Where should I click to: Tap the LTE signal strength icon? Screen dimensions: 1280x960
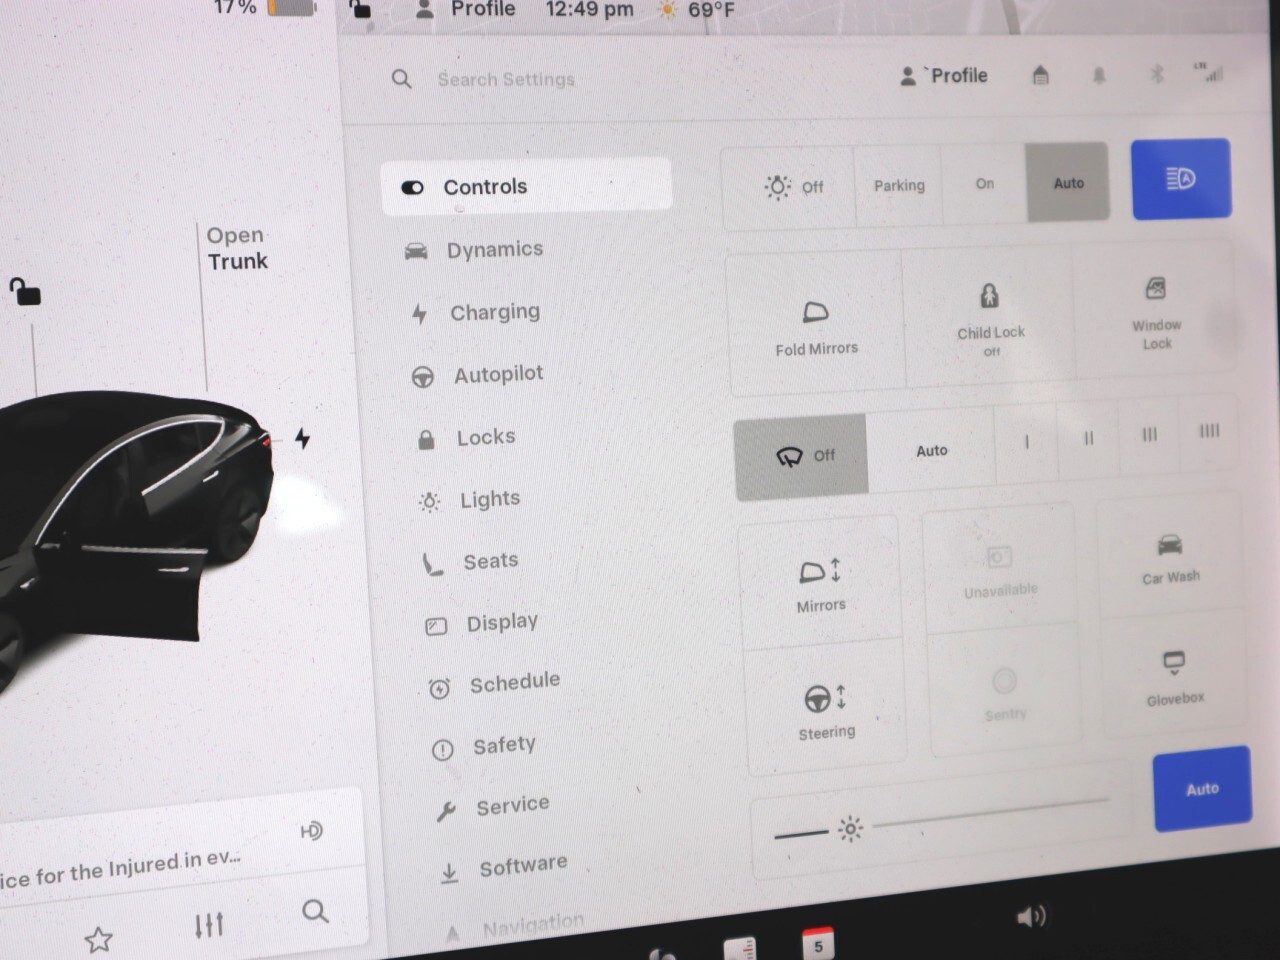(x=1208, y=71)
